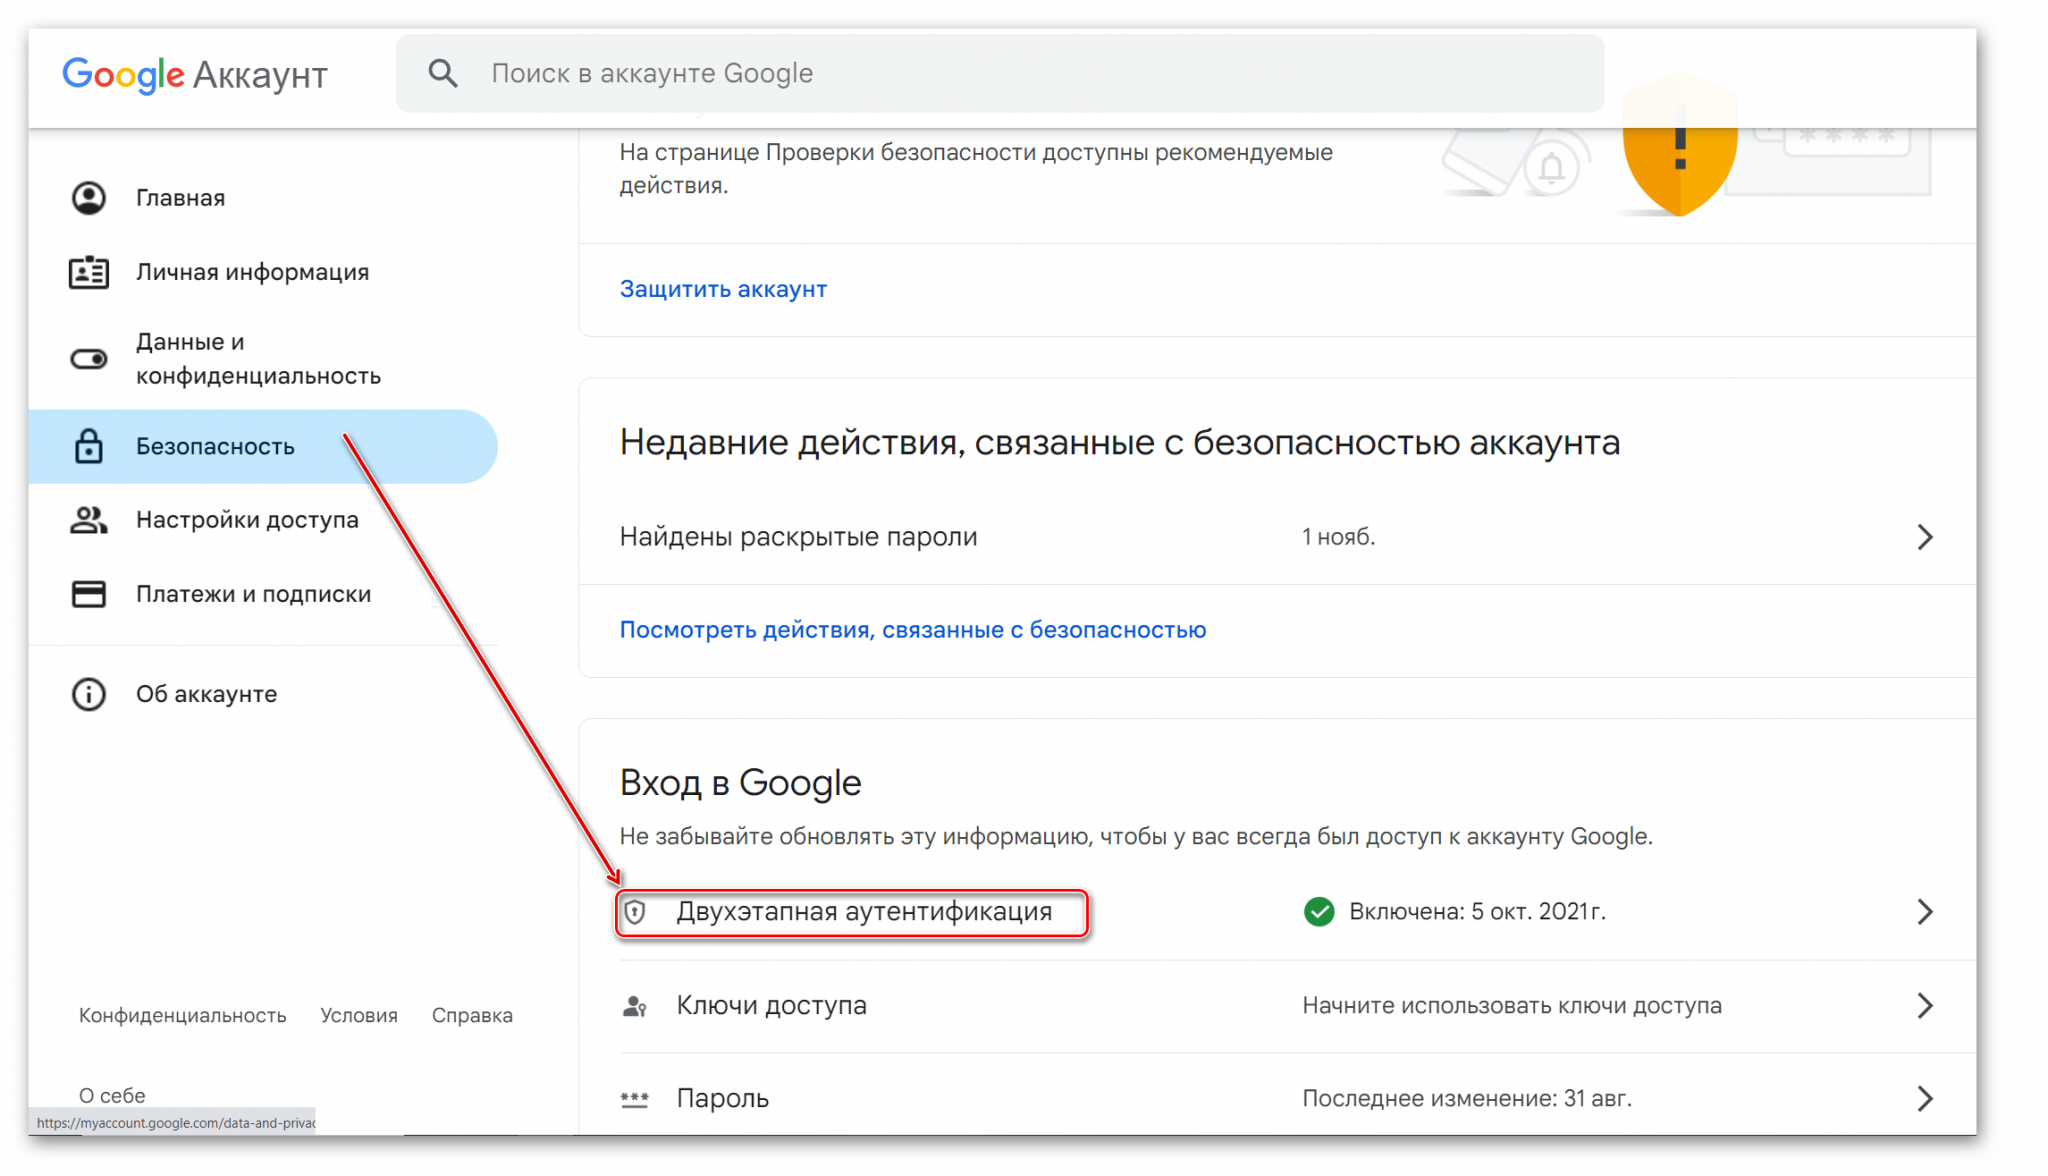Click the Условия footer link

[x=359, y=1015]
